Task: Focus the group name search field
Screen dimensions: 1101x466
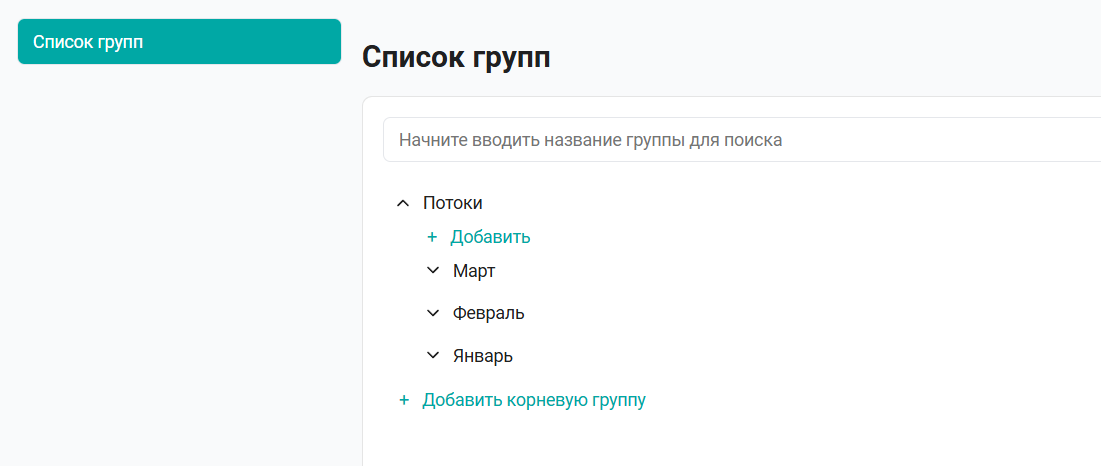Action: point(741,140)
